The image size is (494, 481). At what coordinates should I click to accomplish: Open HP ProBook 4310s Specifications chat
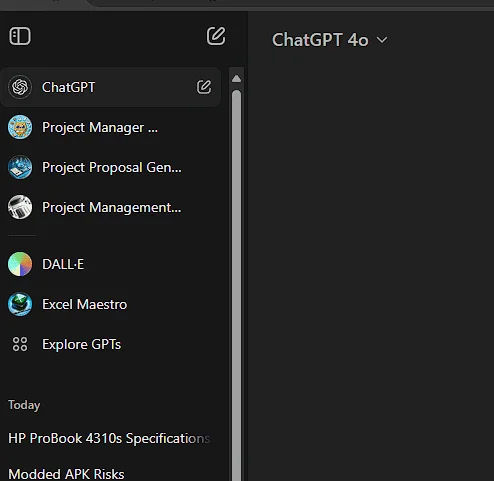coord(109,438)
